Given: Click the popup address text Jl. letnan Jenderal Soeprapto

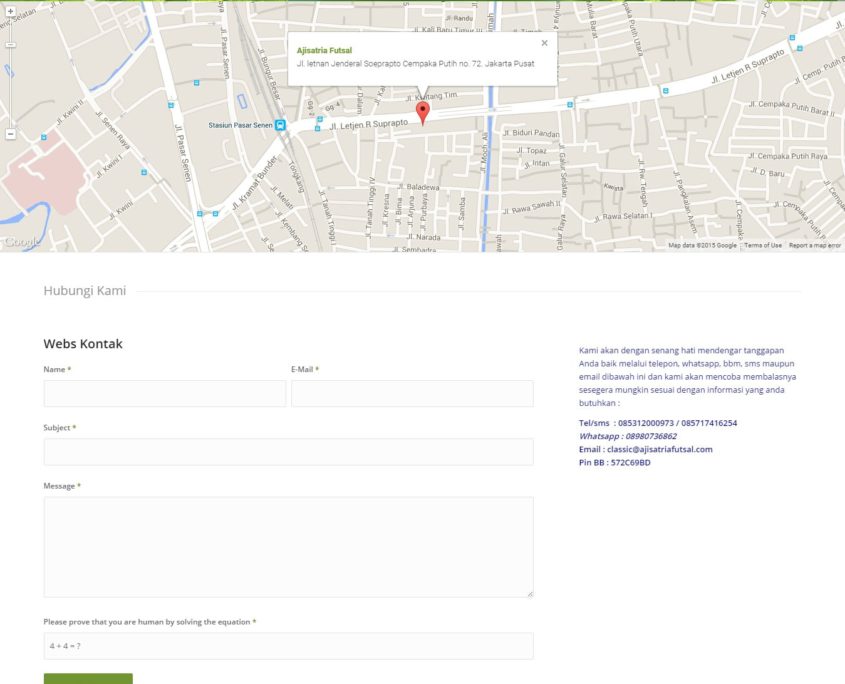Looking at the screenshot, I should tap(415, 64).
